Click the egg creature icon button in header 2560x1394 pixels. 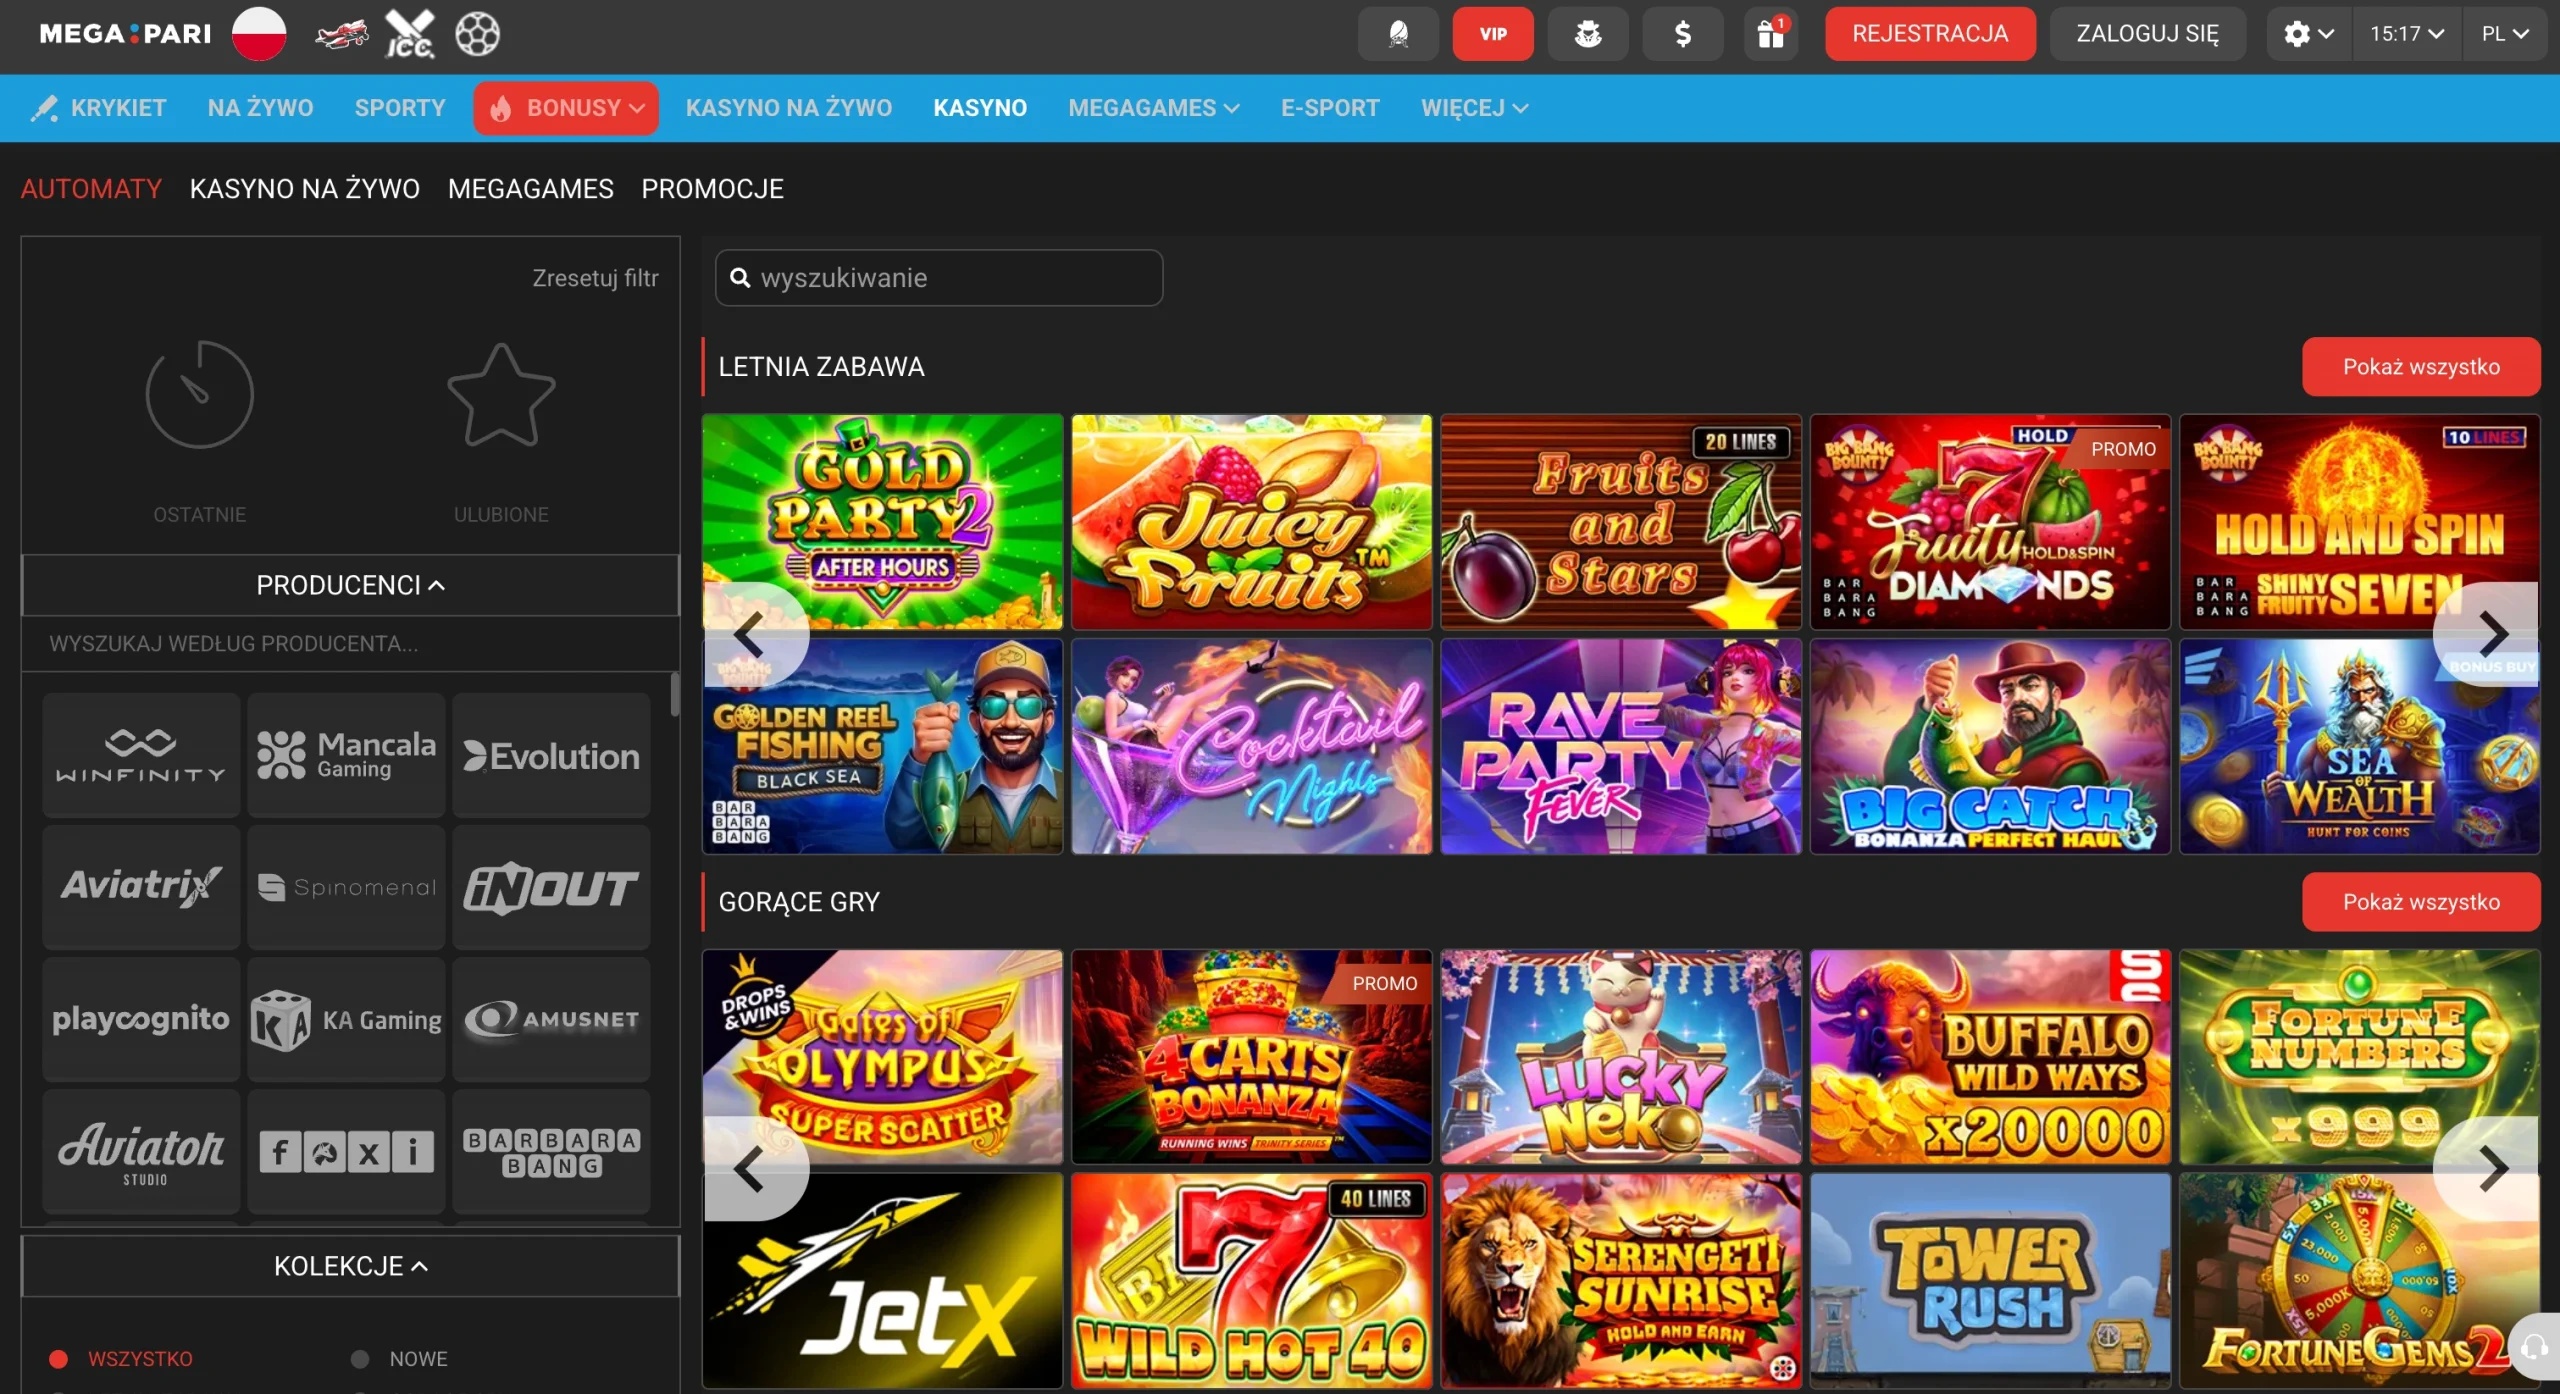(1398, 34)
